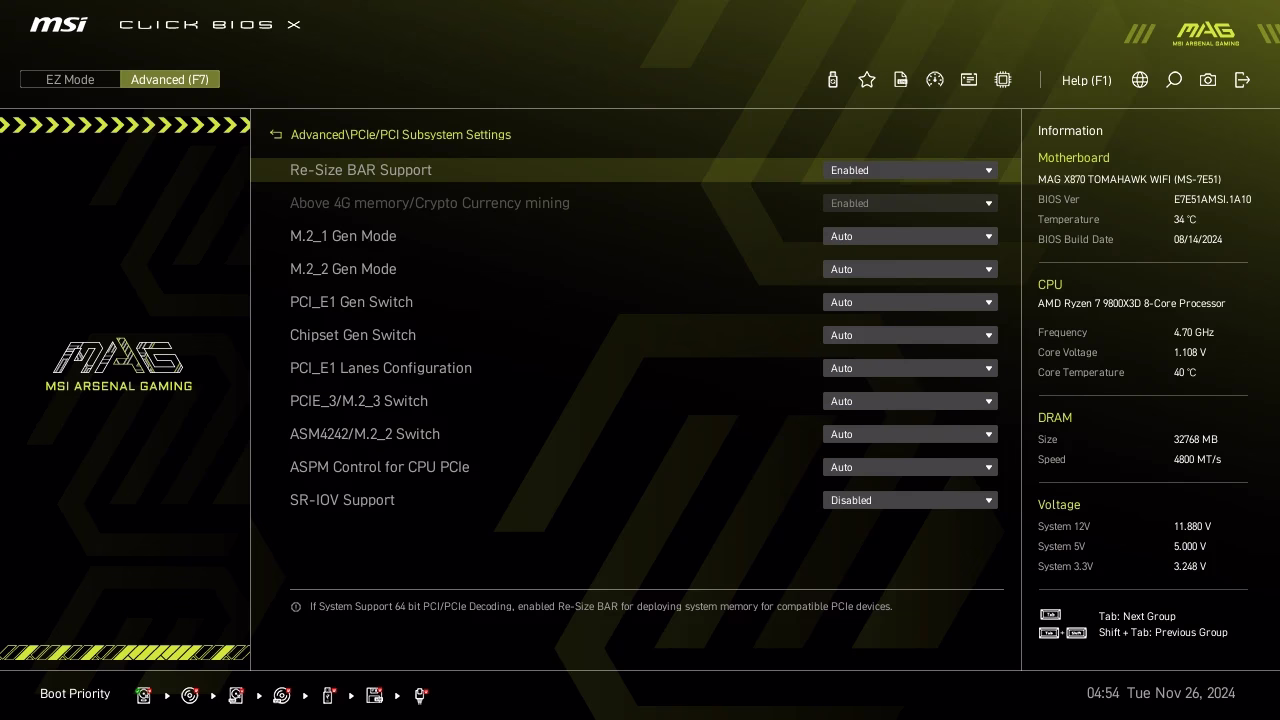Click the CPU frequency 4.70 GHz value
The height and width of the screenshot is (720, 1280).
1194,333
